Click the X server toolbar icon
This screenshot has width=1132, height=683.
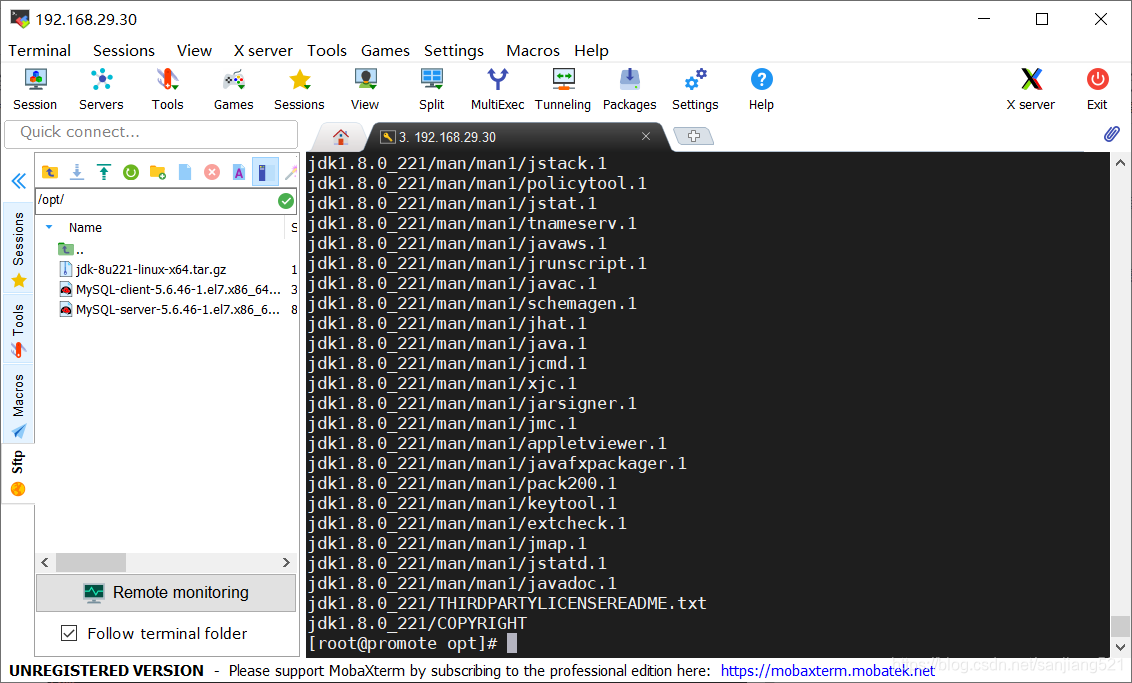point(1031,89)
